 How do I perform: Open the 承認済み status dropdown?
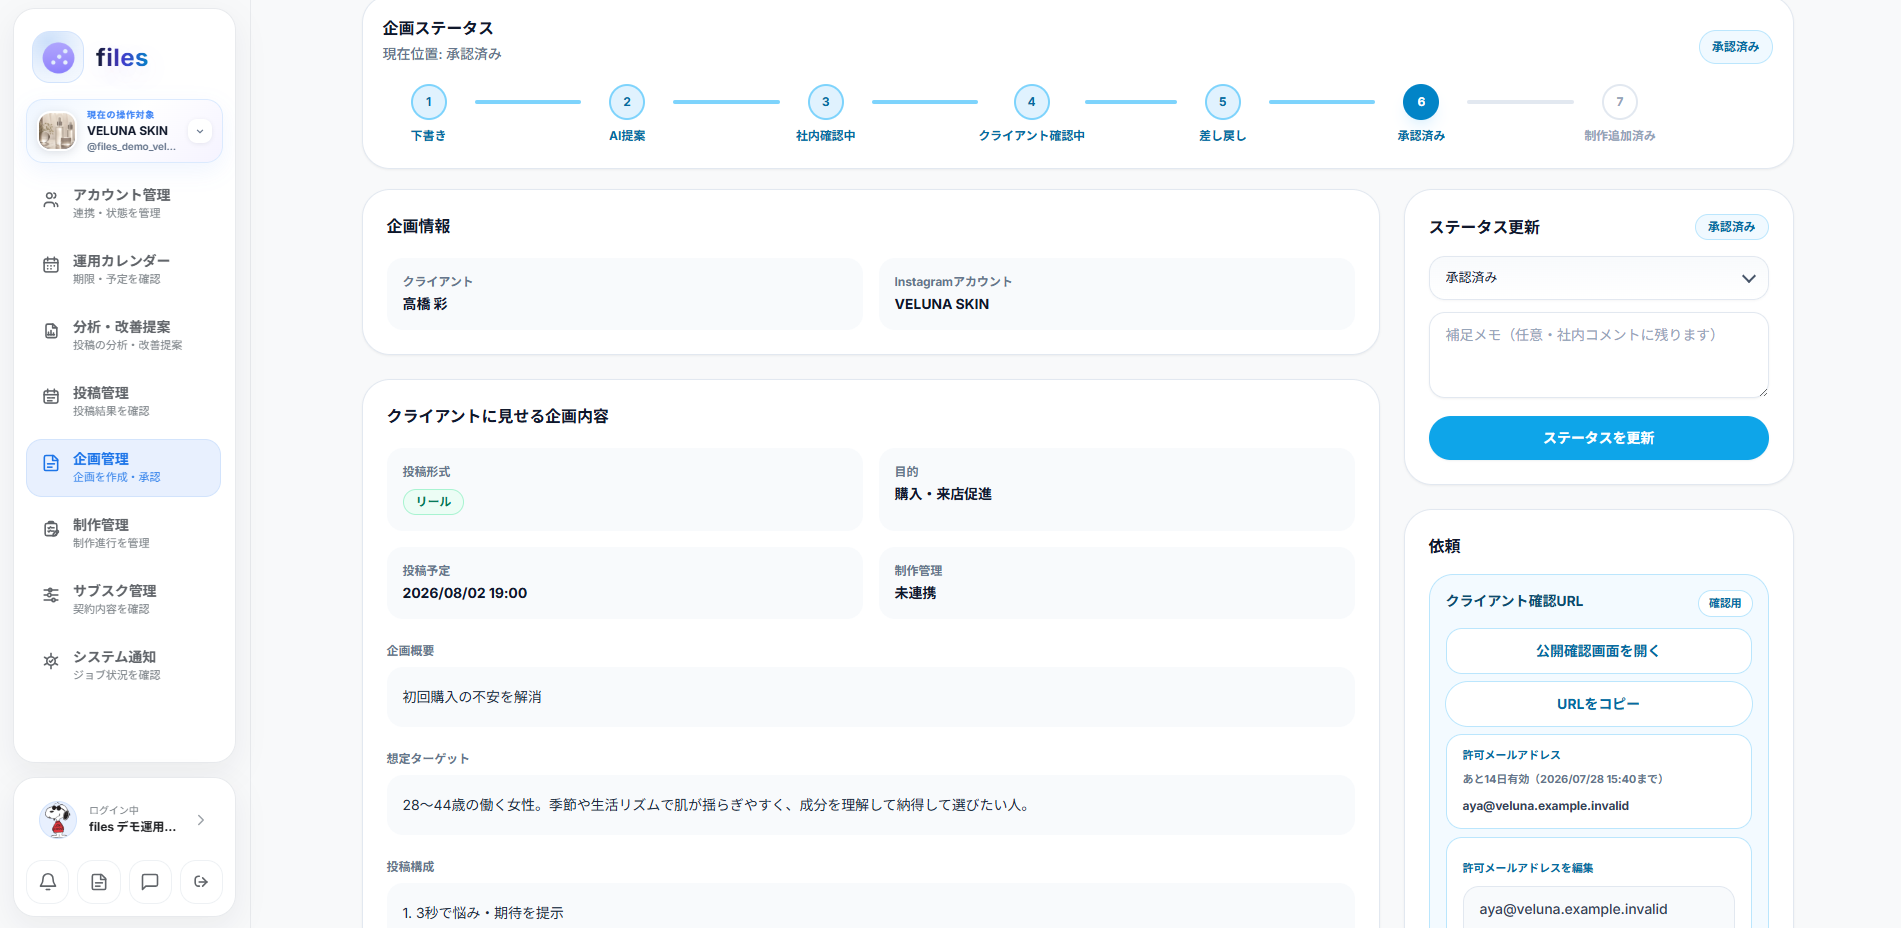pos(1599,278)
